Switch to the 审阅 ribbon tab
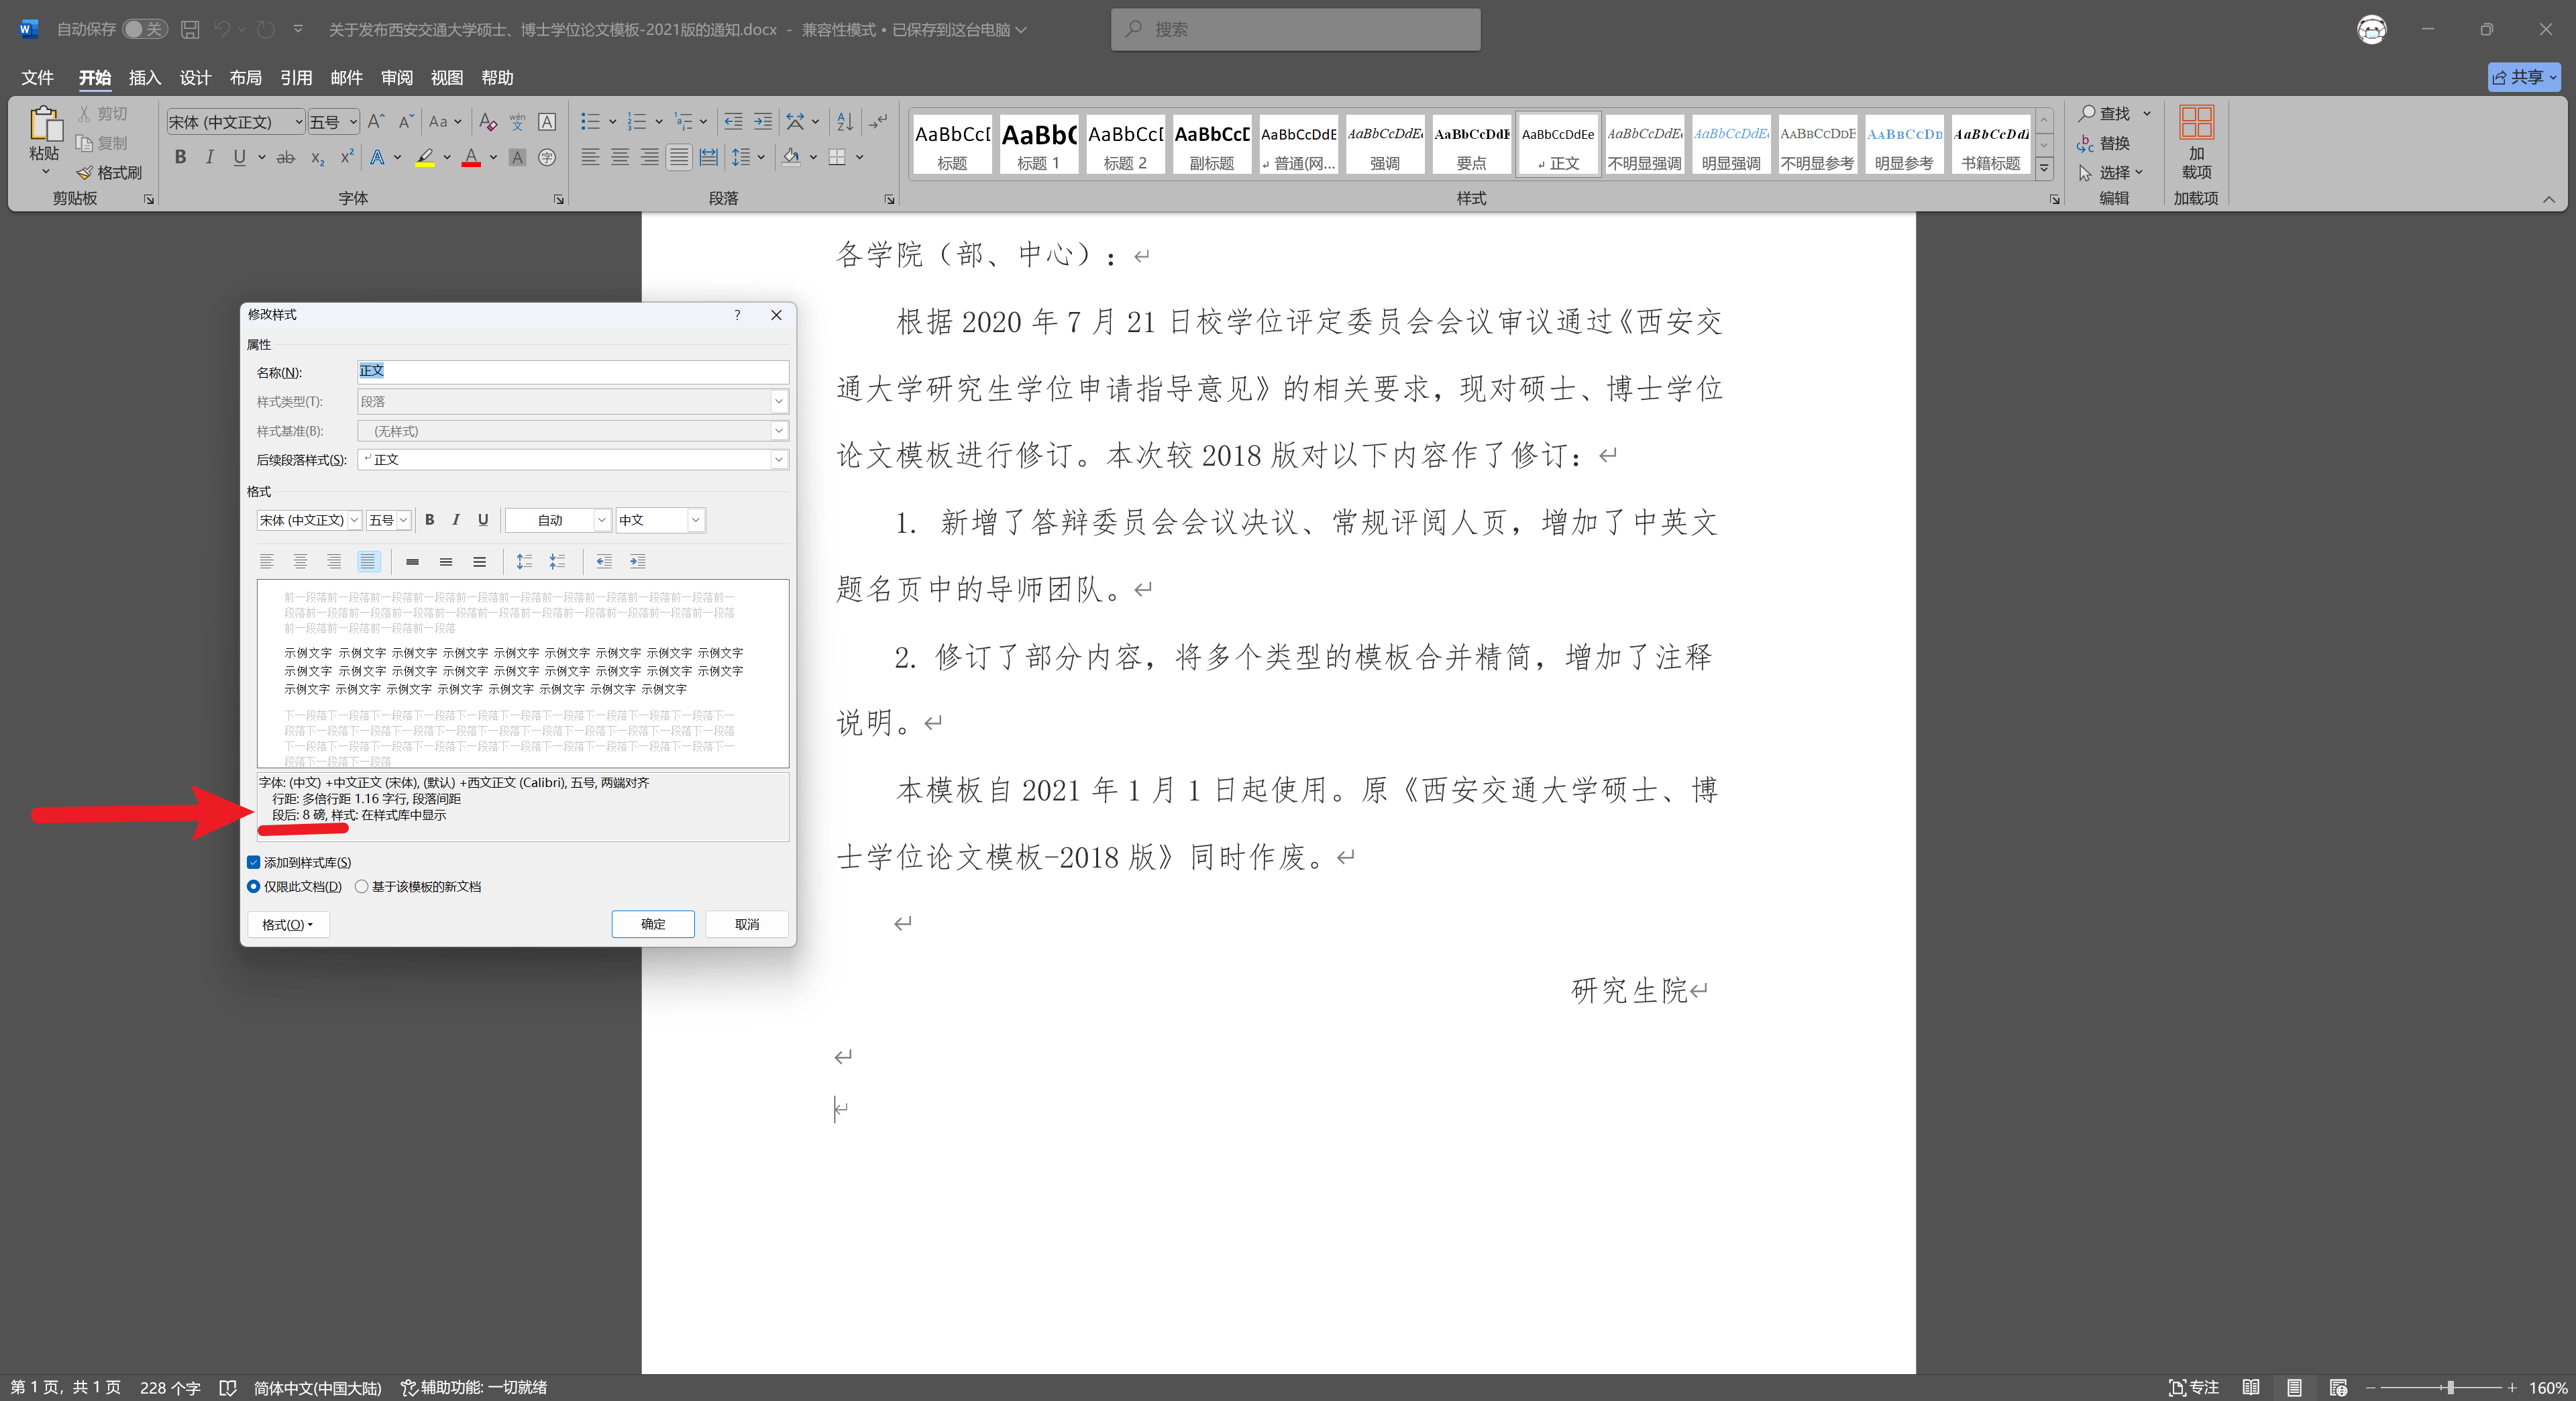Screen dimensions: 2576x1401 [x=396, y=77]
